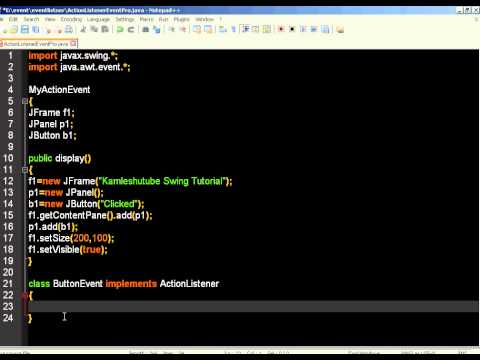Click the 'p1.add(b1);' line

[x=53, y=227]
